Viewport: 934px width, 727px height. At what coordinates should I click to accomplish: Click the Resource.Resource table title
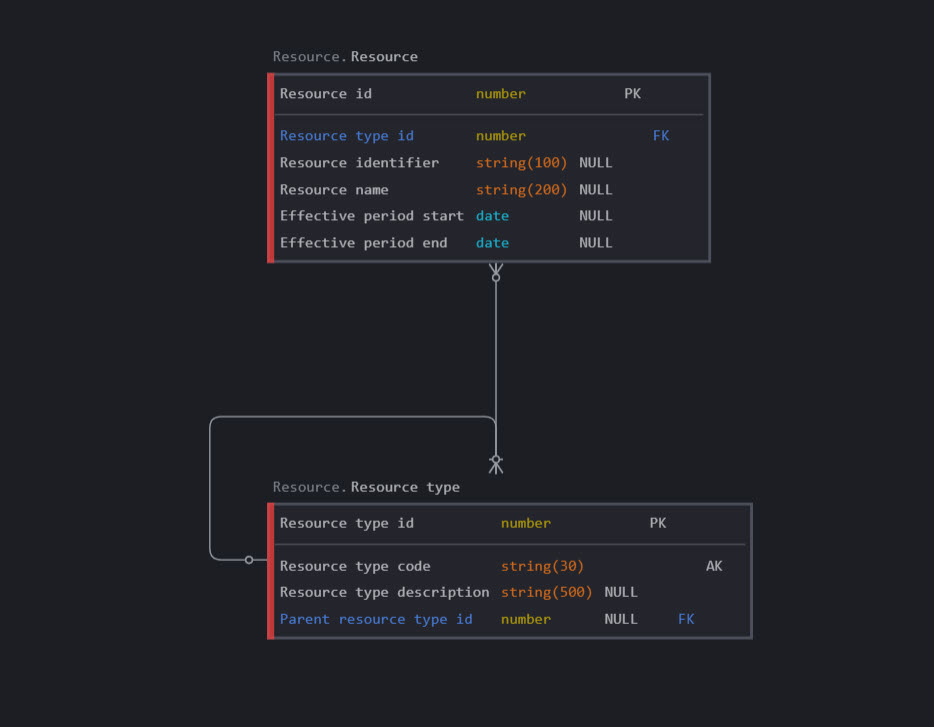tap(345, 57)
